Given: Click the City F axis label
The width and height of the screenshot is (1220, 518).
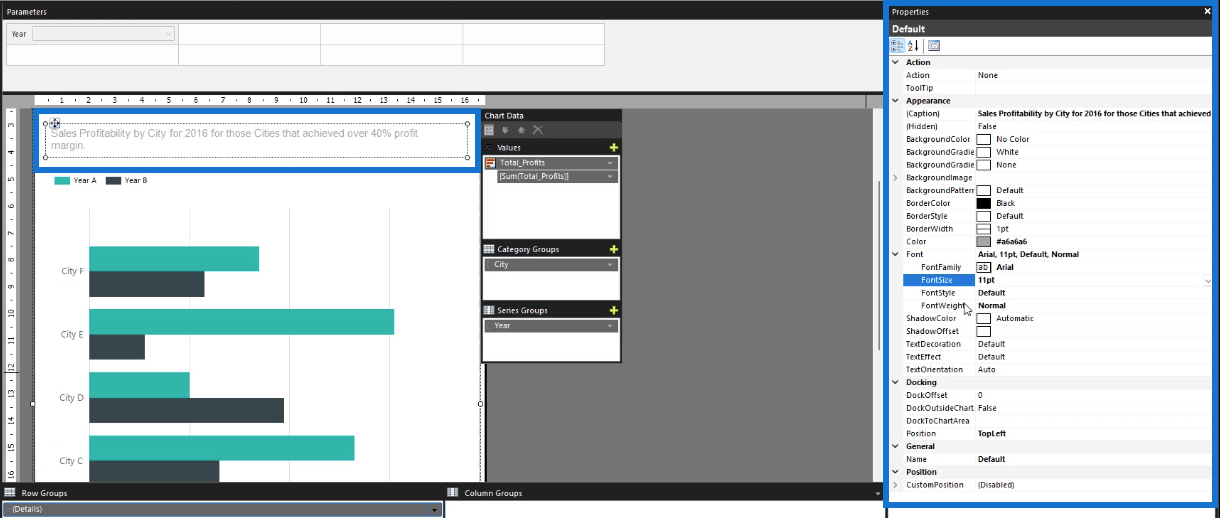Looking at the screenshot, I should 71,271.
